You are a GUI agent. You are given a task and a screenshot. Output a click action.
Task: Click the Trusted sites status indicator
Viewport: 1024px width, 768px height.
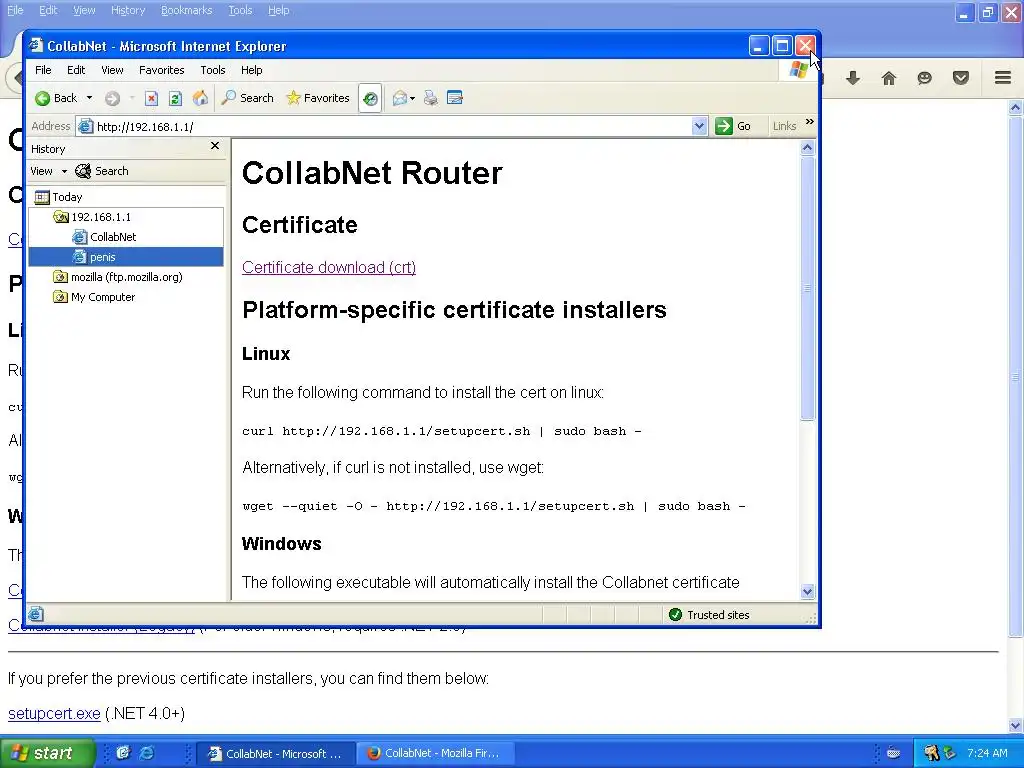(709, 615)
